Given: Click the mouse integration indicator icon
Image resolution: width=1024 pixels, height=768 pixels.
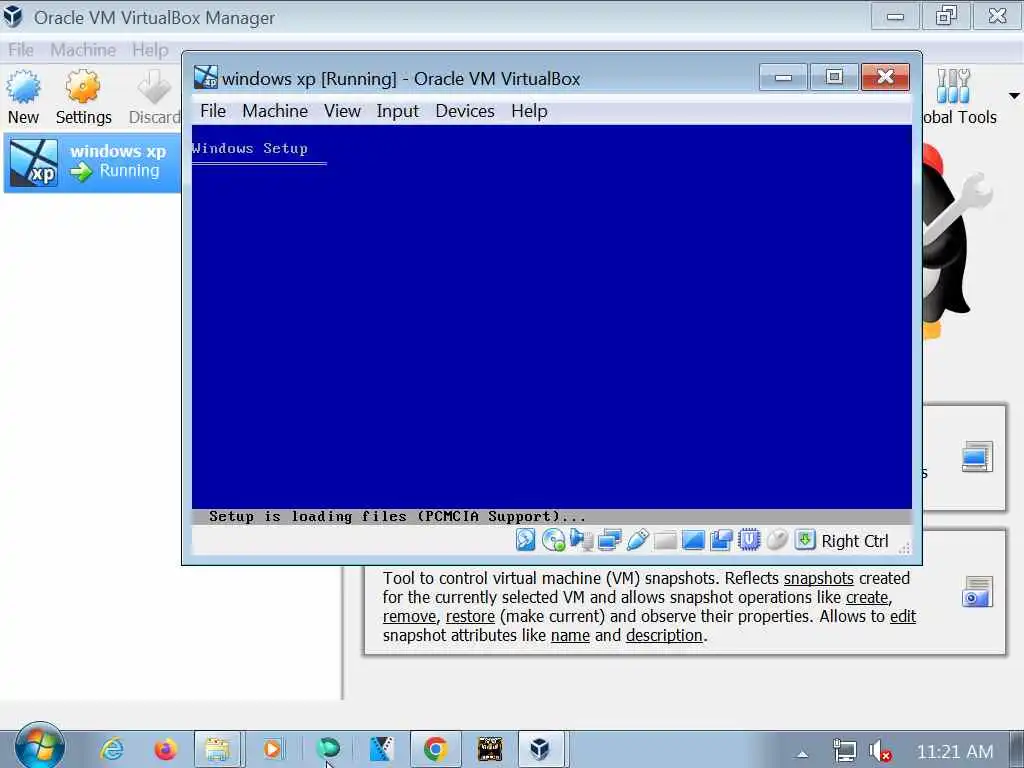Looking at the screenshot, I should point(777,541).
